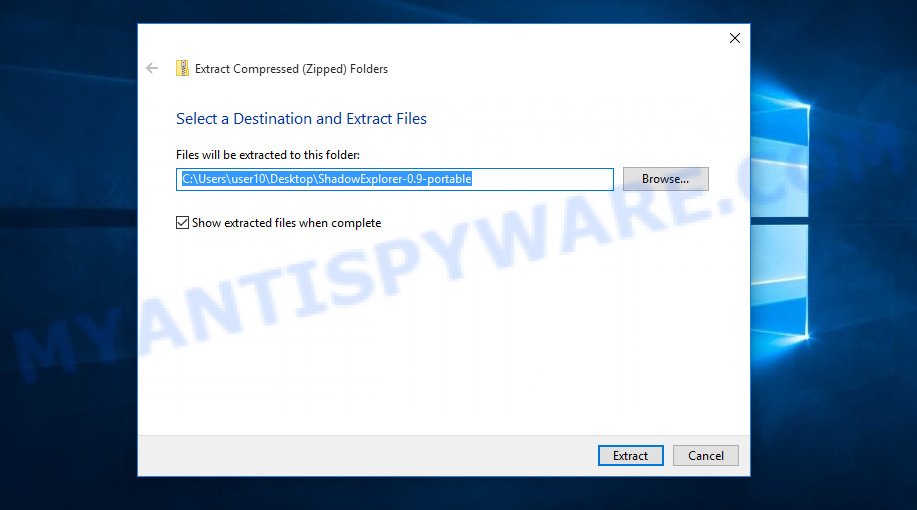Click the back arrow in the wizard

(x=152, y=68)
